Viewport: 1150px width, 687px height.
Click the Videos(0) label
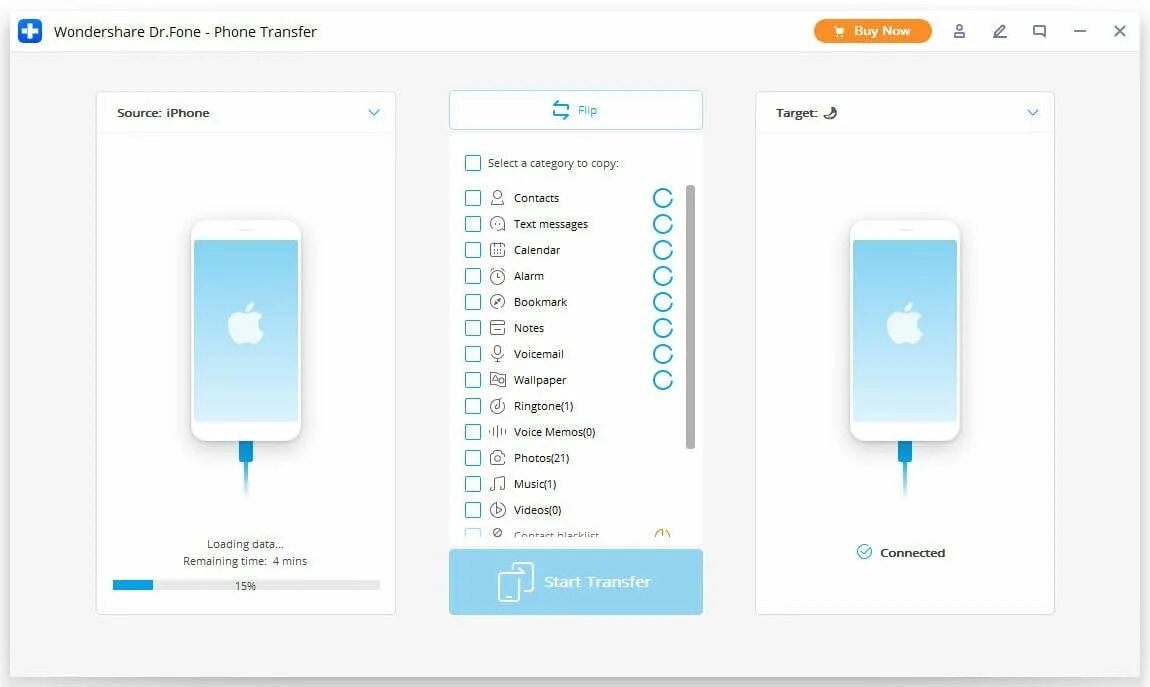(x=538, y=510)
